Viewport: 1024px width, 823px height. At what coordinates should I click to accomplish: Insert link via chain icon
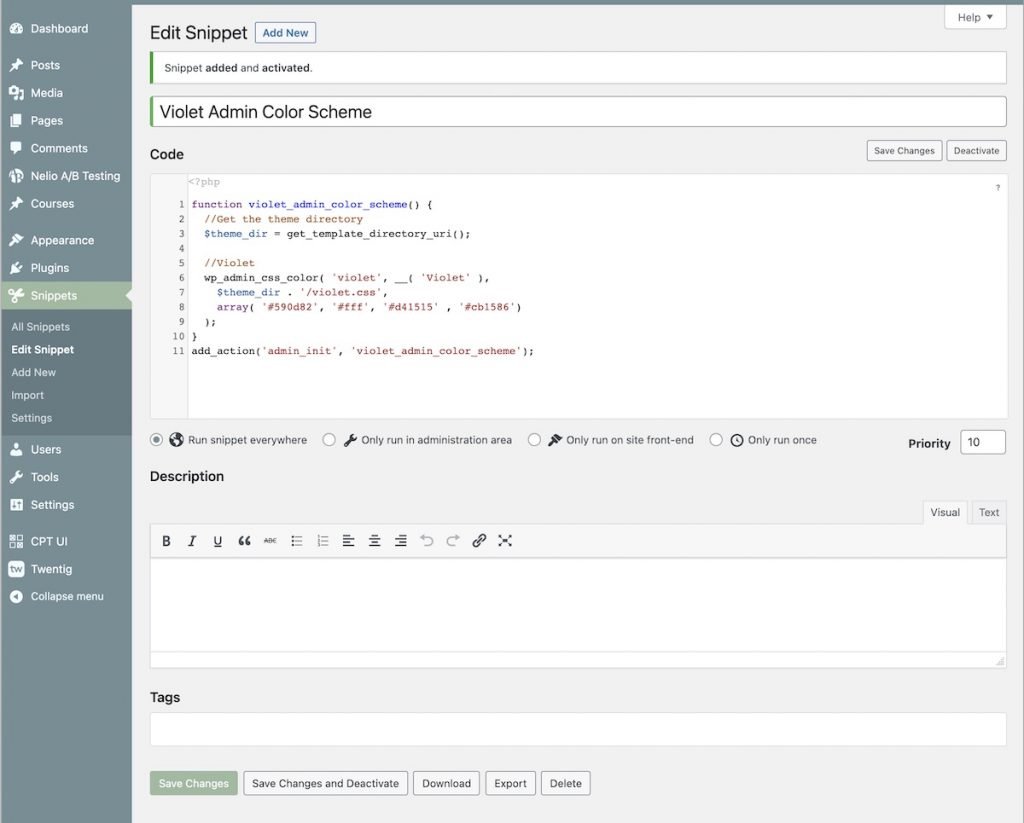(x=479, y=541)
